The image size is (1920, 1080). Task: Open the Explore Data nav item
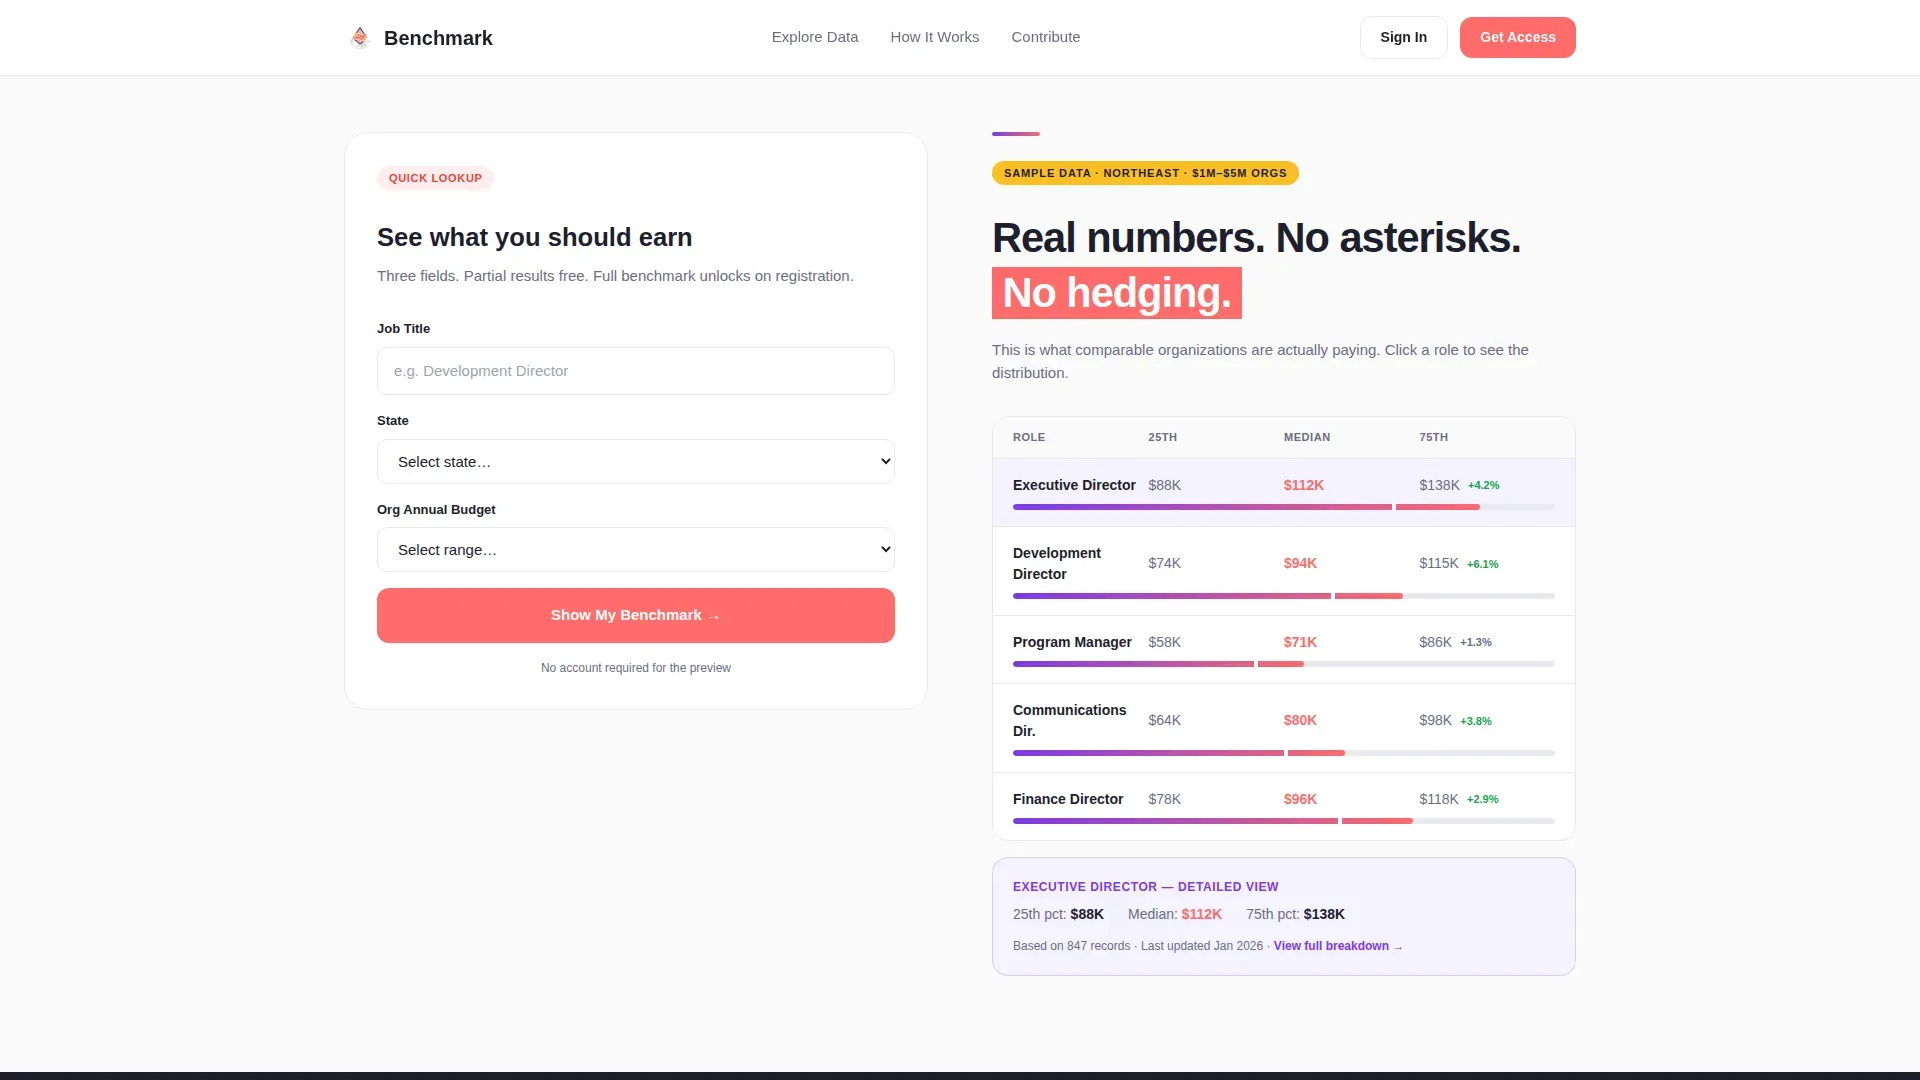pos(815,37)
